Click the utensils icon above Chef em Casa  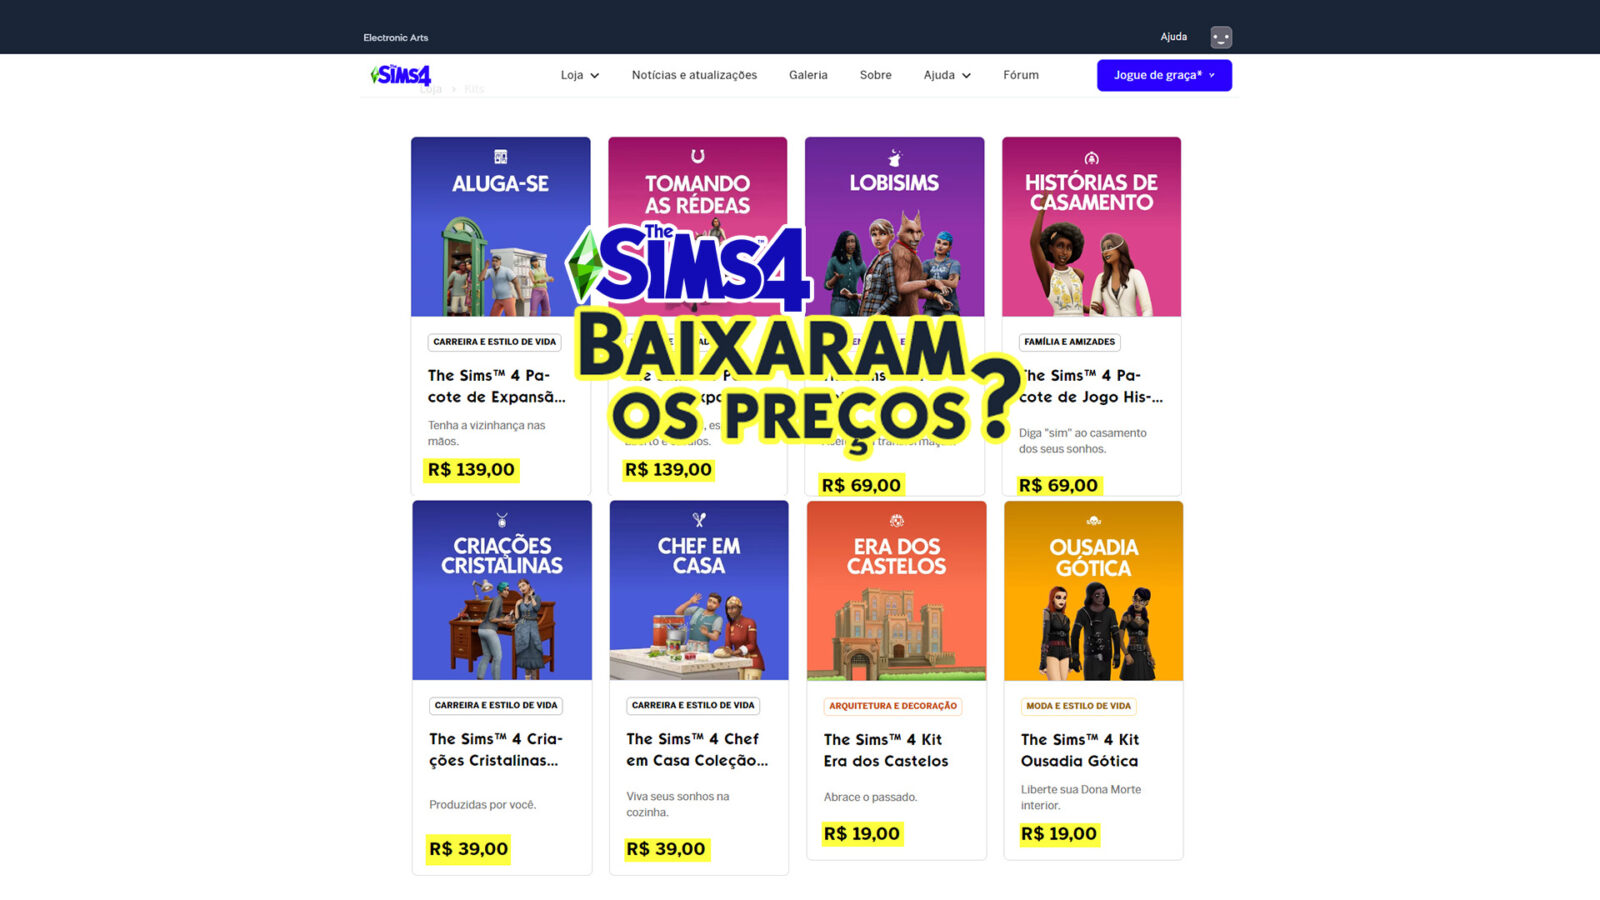tap(699, 520)
